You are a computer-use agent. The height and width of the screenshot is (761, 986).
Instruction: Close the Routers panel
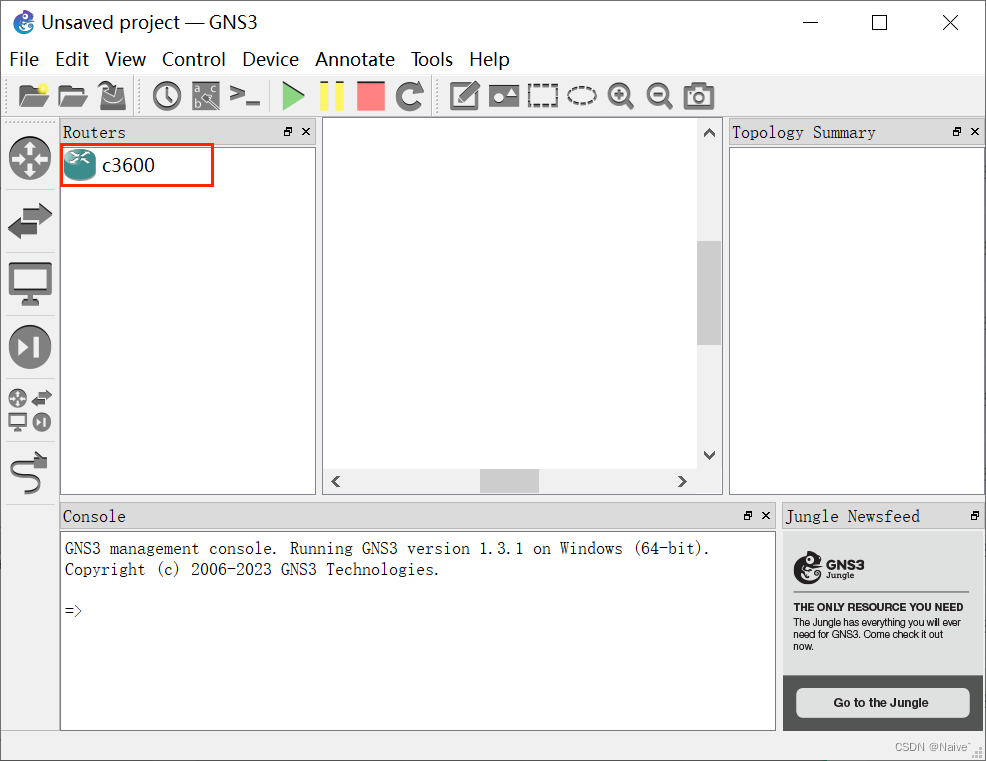306,131
